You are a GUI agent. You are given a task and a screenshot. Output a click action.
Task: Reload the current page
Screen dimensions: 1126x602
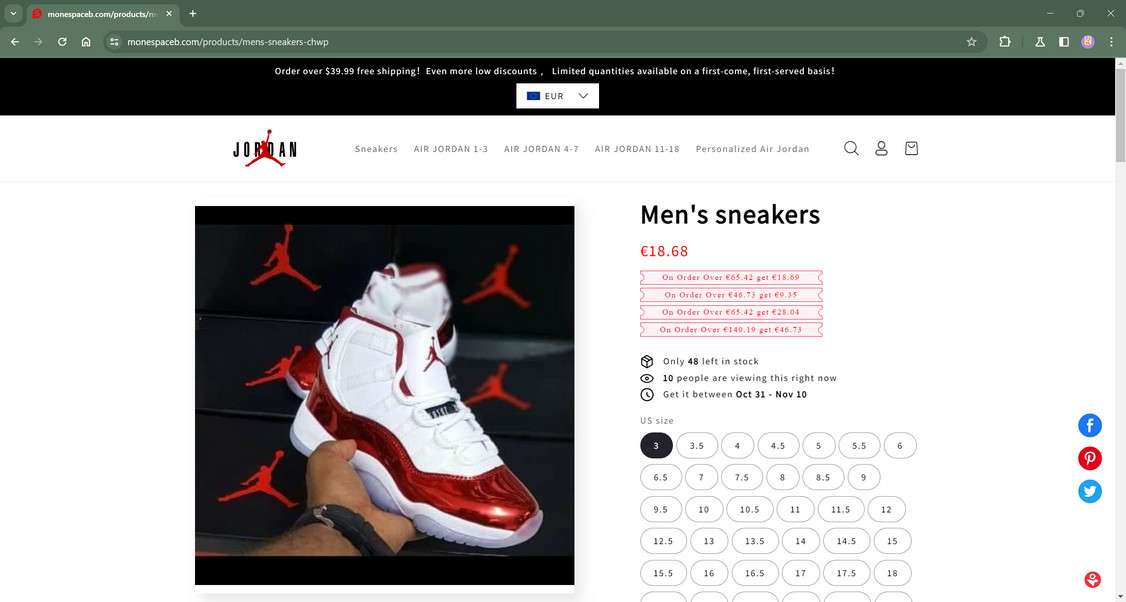[62, 42]
